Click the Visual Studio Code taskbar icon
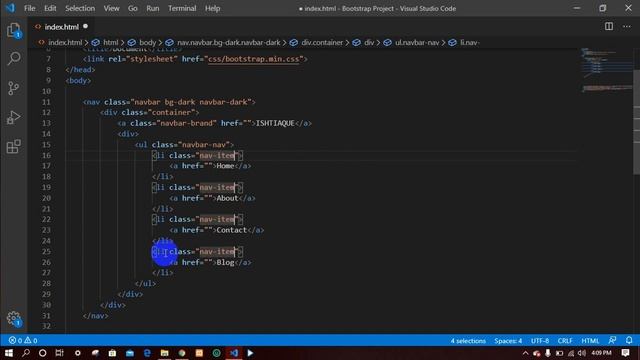Image resolution: width=640 pixels, height=360 pixels. tap(234, 353)
